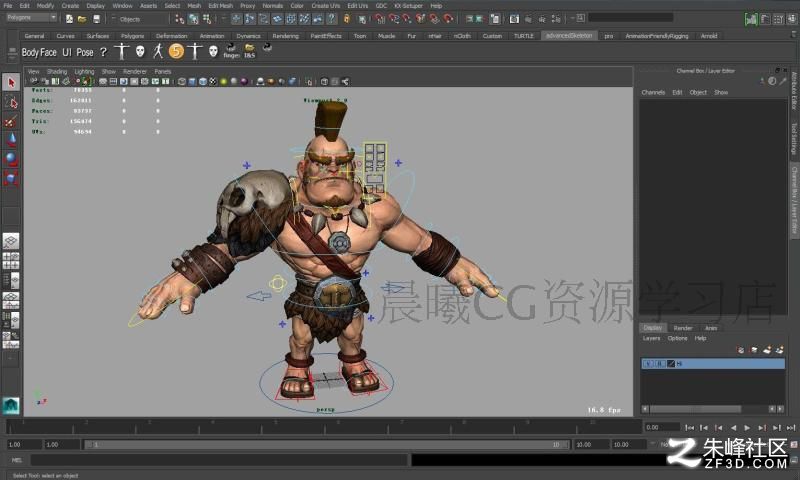The height and width of the screenshot is (480, 800).
Task: Click the playback range slider bar
Action: coord(327,445)
